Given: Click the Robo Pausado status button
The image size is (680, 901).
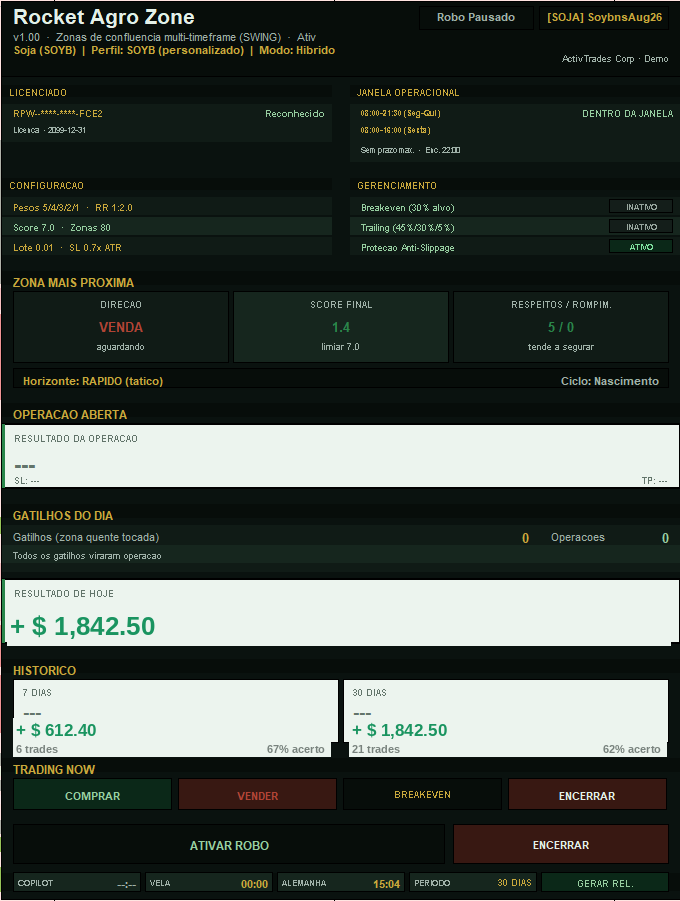Looking at the screenshot, I should (x=476, y=18).
